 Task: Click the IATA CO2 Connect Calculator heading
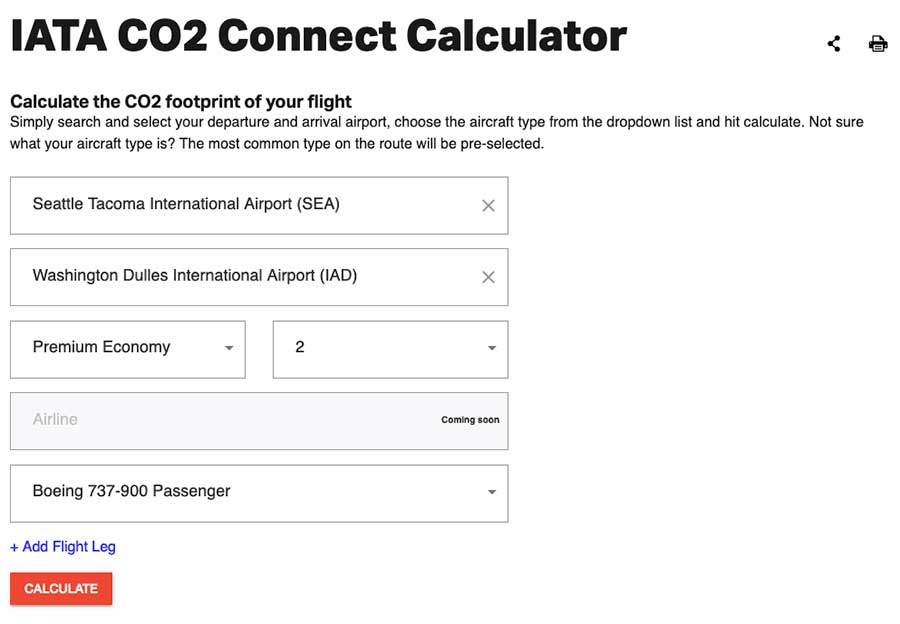[319, 36]
